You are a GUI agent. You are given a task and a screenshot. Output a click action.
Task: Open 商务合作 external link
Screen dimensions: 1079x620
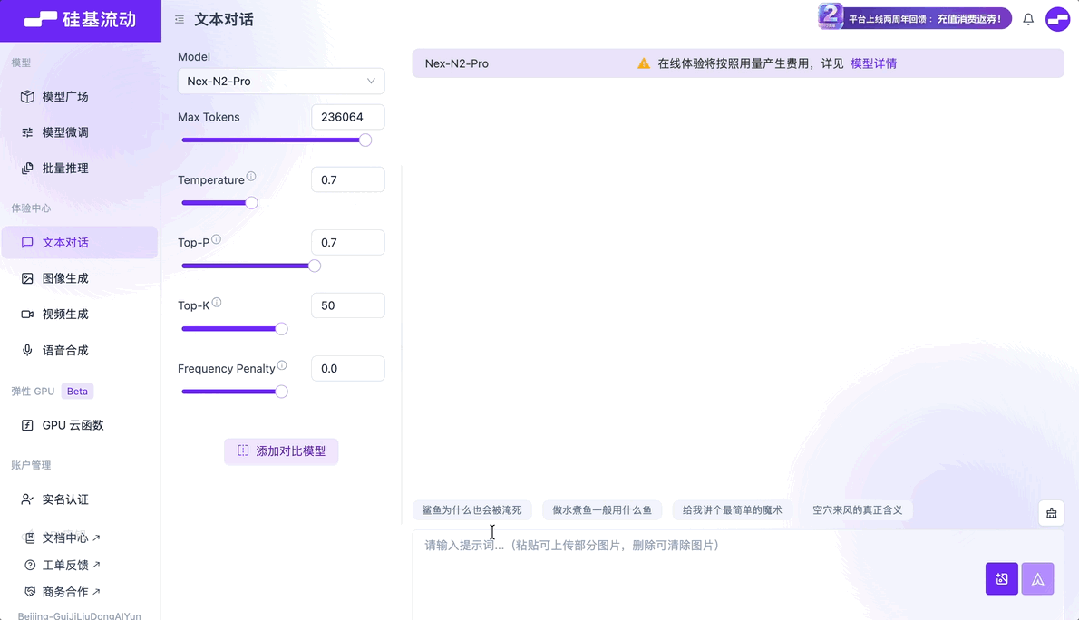(x=72, y=592)
